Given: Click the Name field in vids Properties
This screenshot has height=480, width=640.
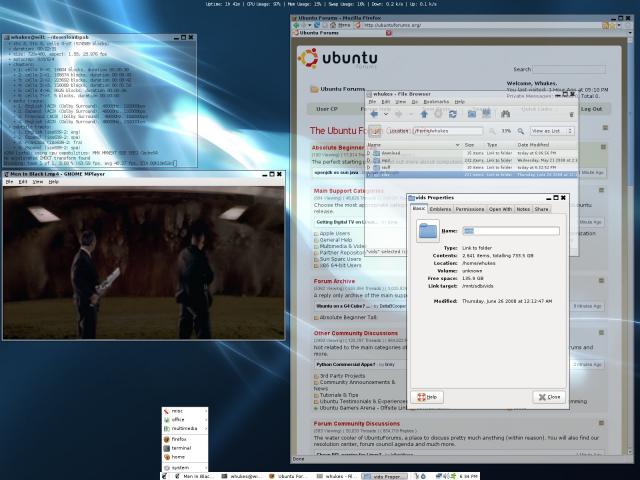Looking at the screenshot, I should point(511,231).
